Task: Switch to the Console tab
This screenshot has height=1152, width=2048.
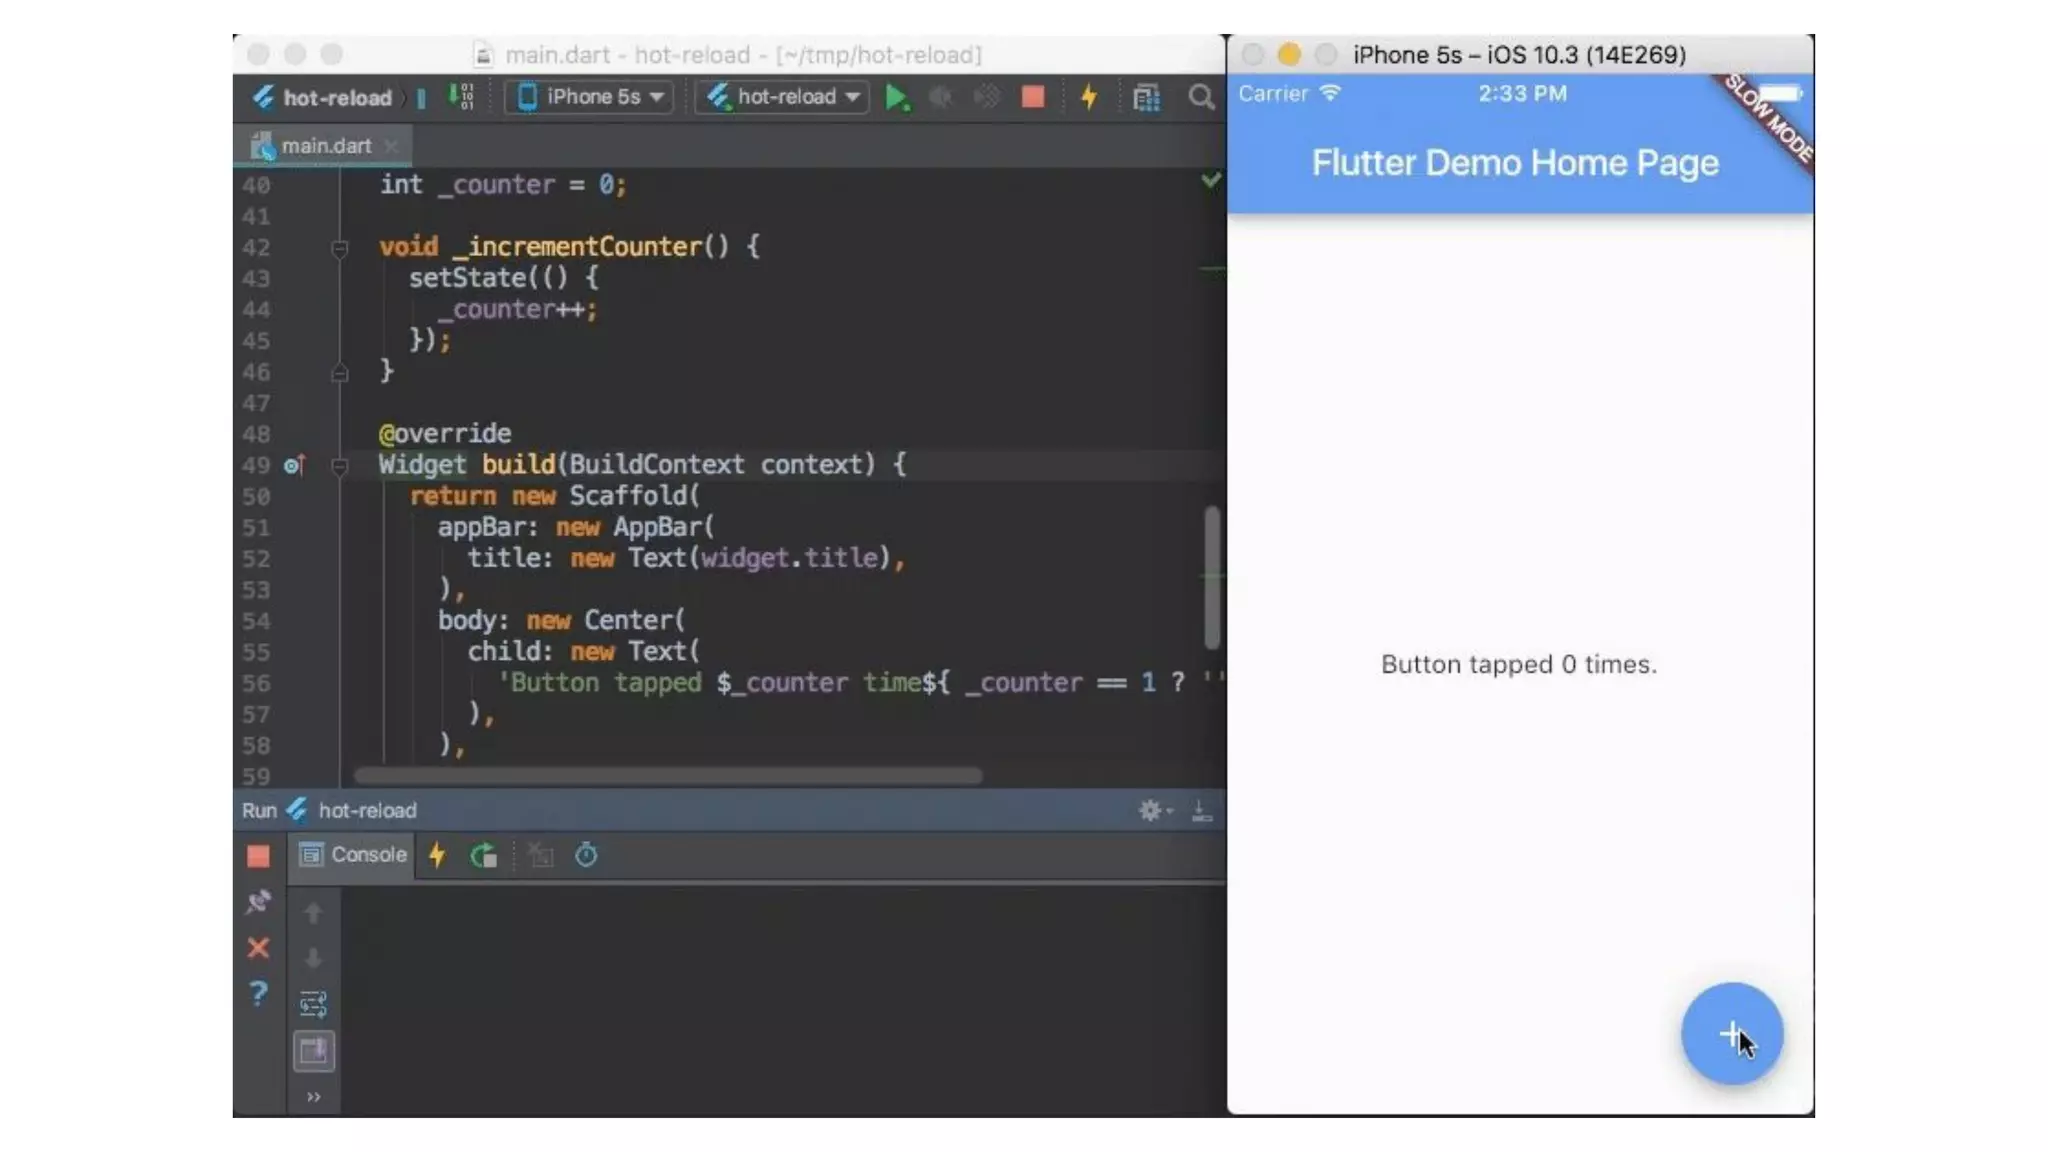Action: point(354,855)
